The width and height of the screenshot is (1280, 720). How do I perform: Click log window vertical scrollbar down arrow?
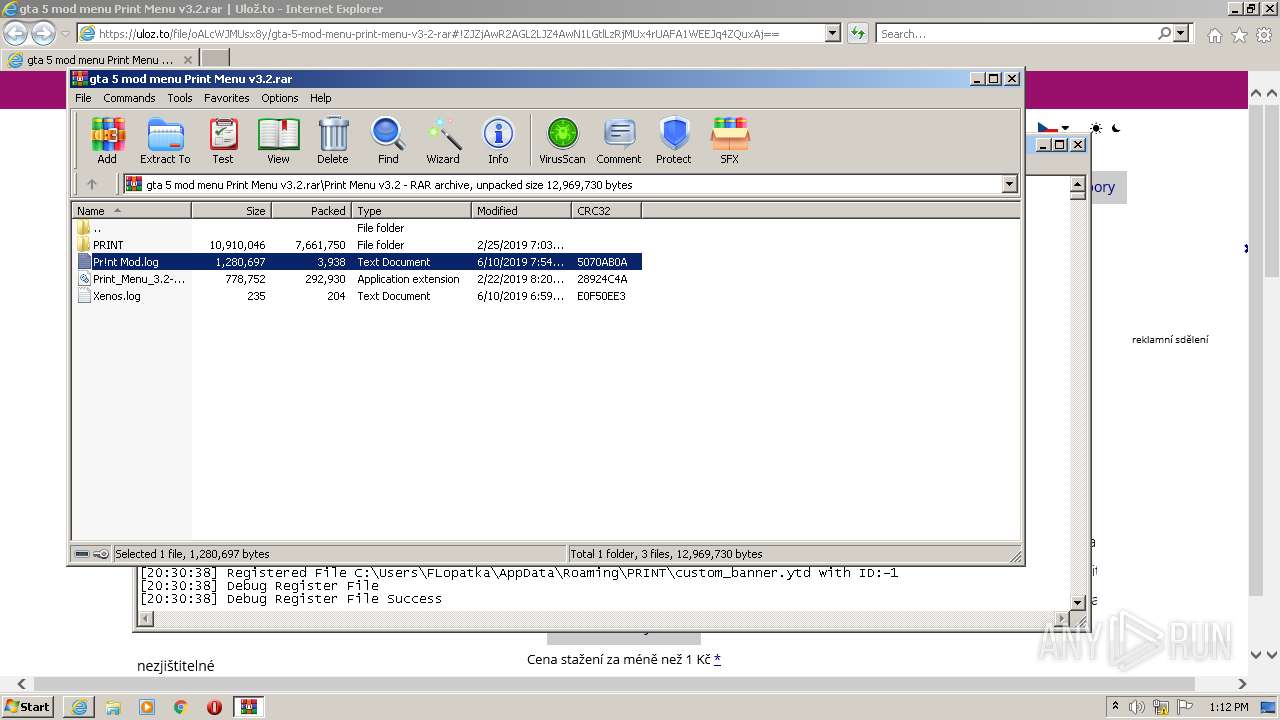[x=1078, y=602]
